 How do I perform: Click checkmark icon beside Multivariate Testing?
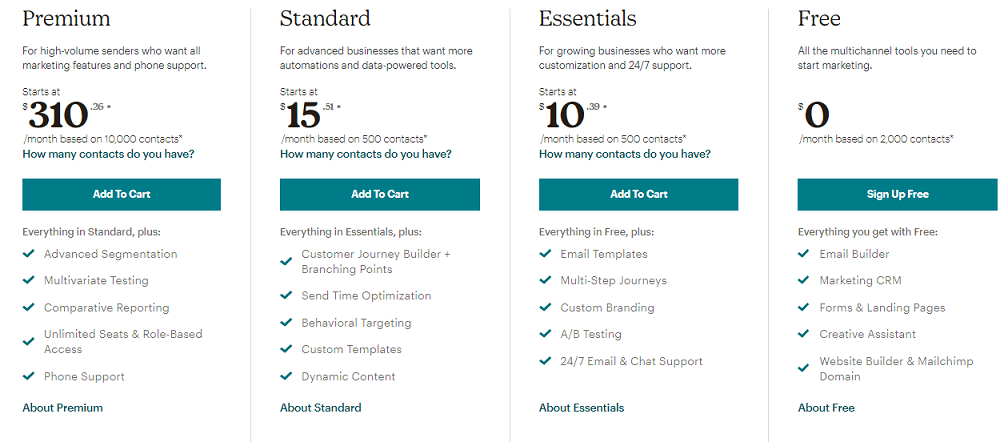(28, 281)
